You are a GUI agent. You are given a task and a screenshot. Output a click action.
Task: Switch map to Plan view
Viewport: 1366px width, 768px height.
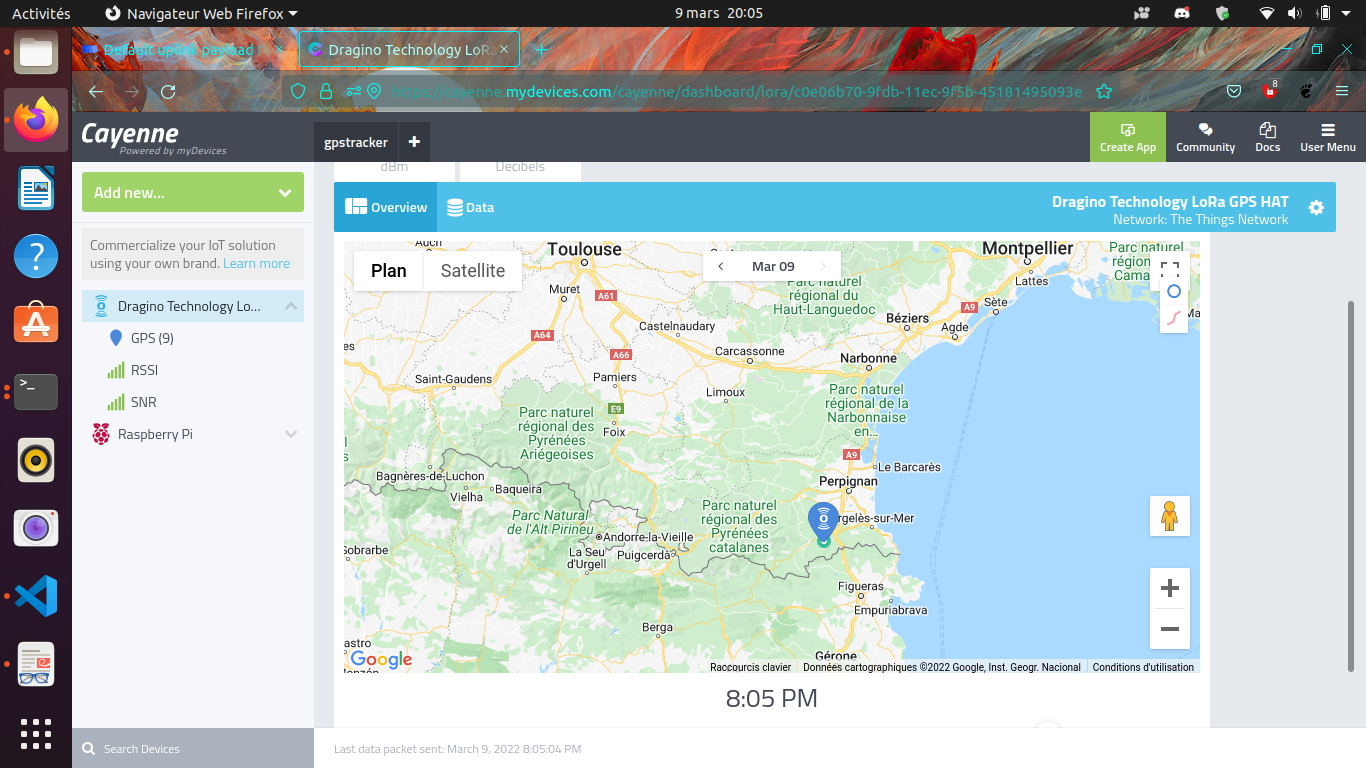(389, 270)
